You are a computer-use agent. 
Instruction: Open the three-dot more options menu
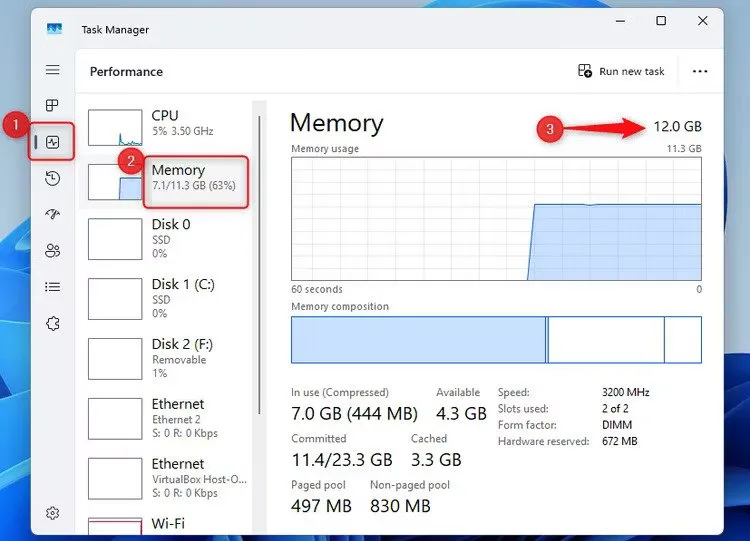(x=700, y=72)
